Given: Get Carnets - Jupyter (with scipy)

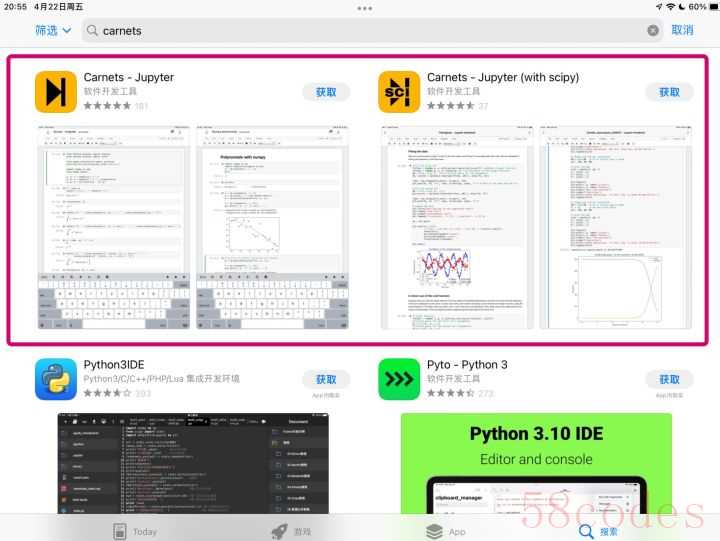Looking at the screenshot, I should click(x=669, y=92).
